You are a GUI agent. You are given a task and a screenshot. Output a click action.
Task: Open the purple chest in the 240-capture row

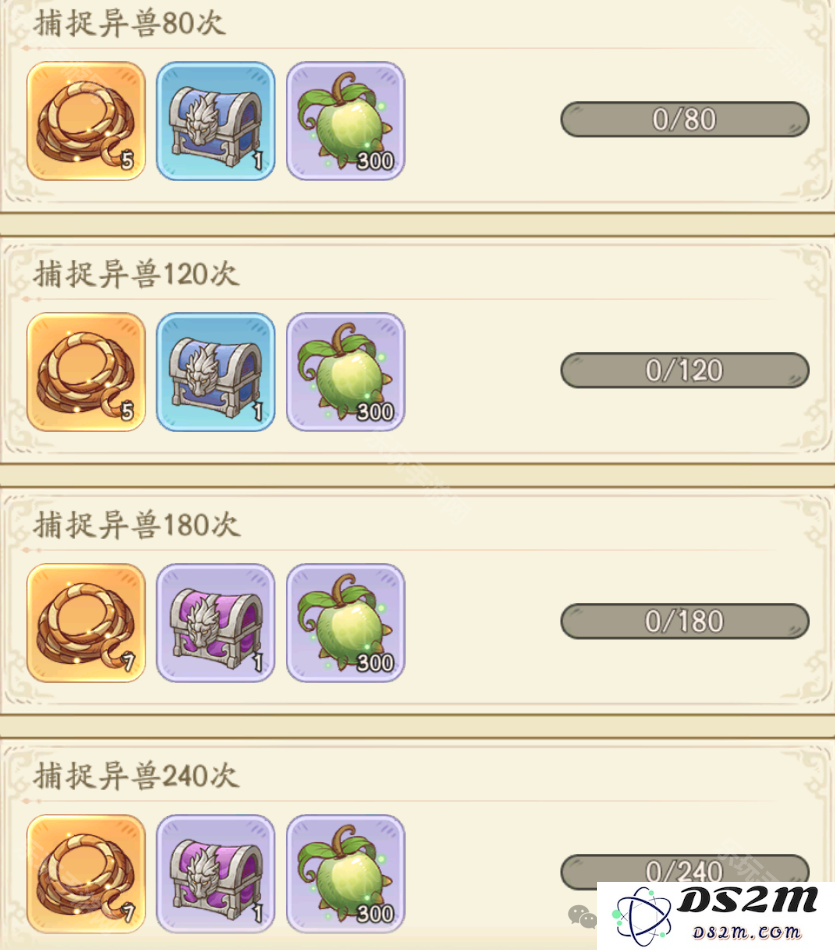coord(216,873)
